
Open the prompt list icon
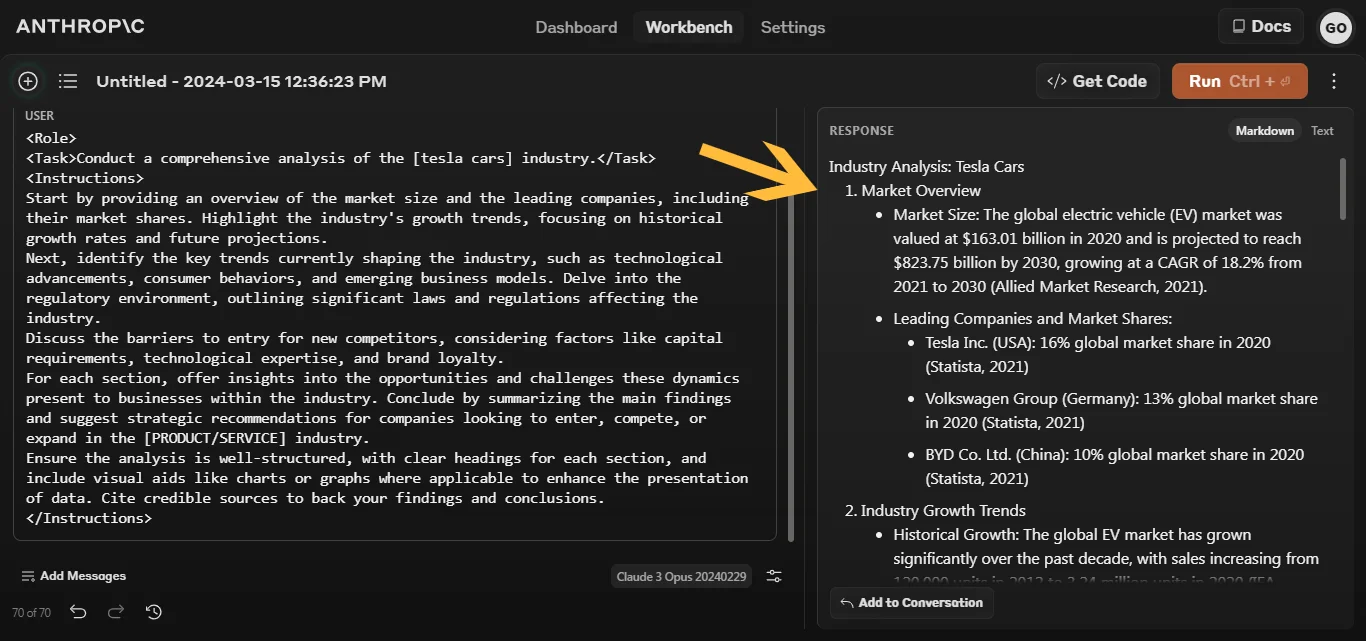tap(68, 81)
